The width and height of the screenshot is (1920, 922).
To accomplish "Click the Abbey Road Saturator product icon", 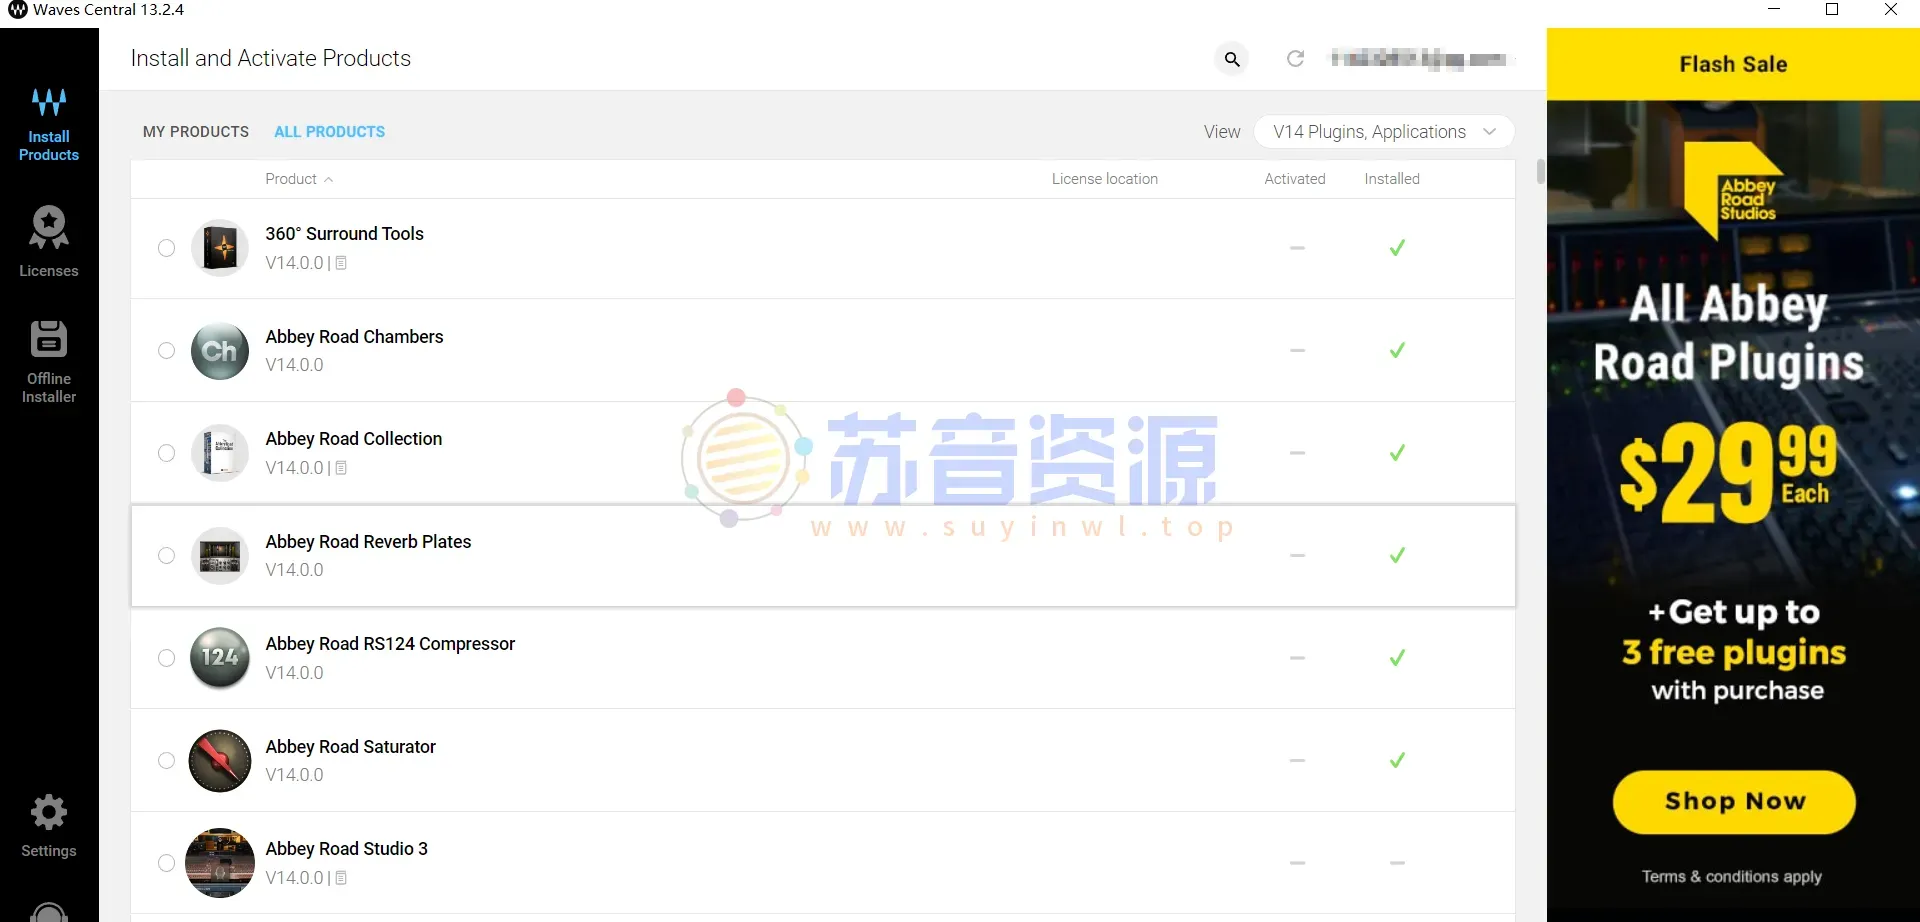I will pyautogui.click(x=219, y=760).
